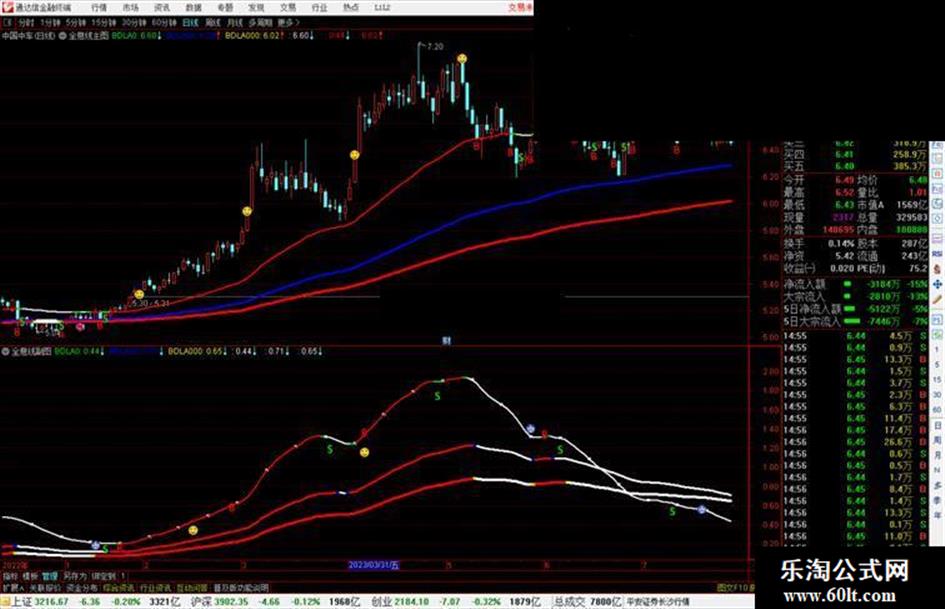Open the 资讯 menu
Screen dimensions: 945x609
click(x=162, y=8)
